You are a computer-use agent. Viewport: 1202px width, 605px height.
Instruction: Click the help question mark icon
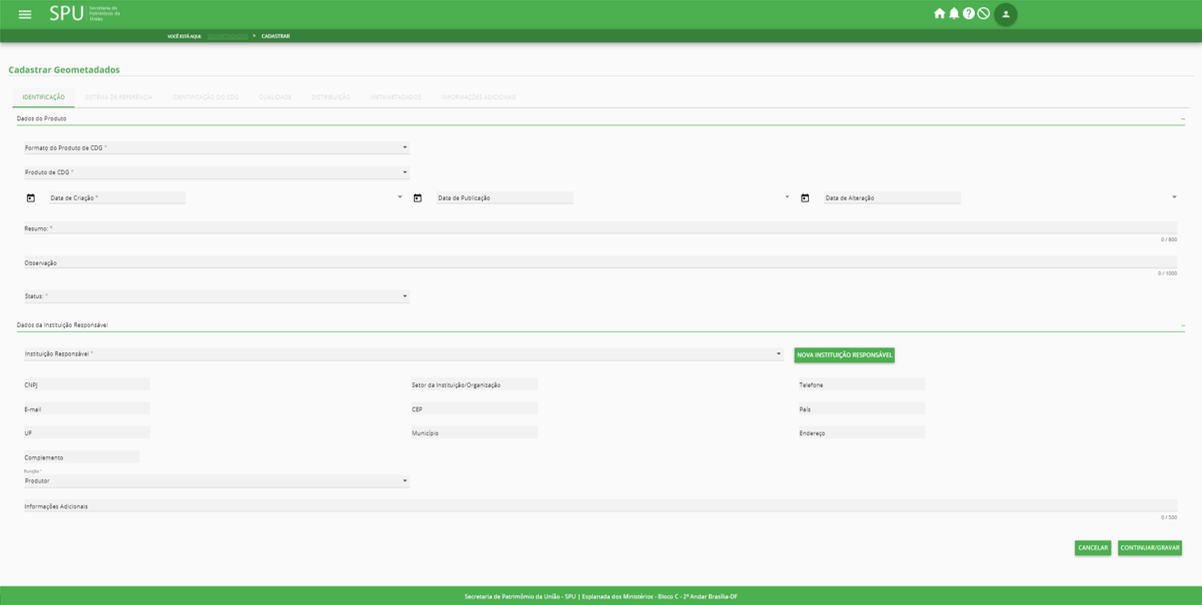(x=968, y=14)
